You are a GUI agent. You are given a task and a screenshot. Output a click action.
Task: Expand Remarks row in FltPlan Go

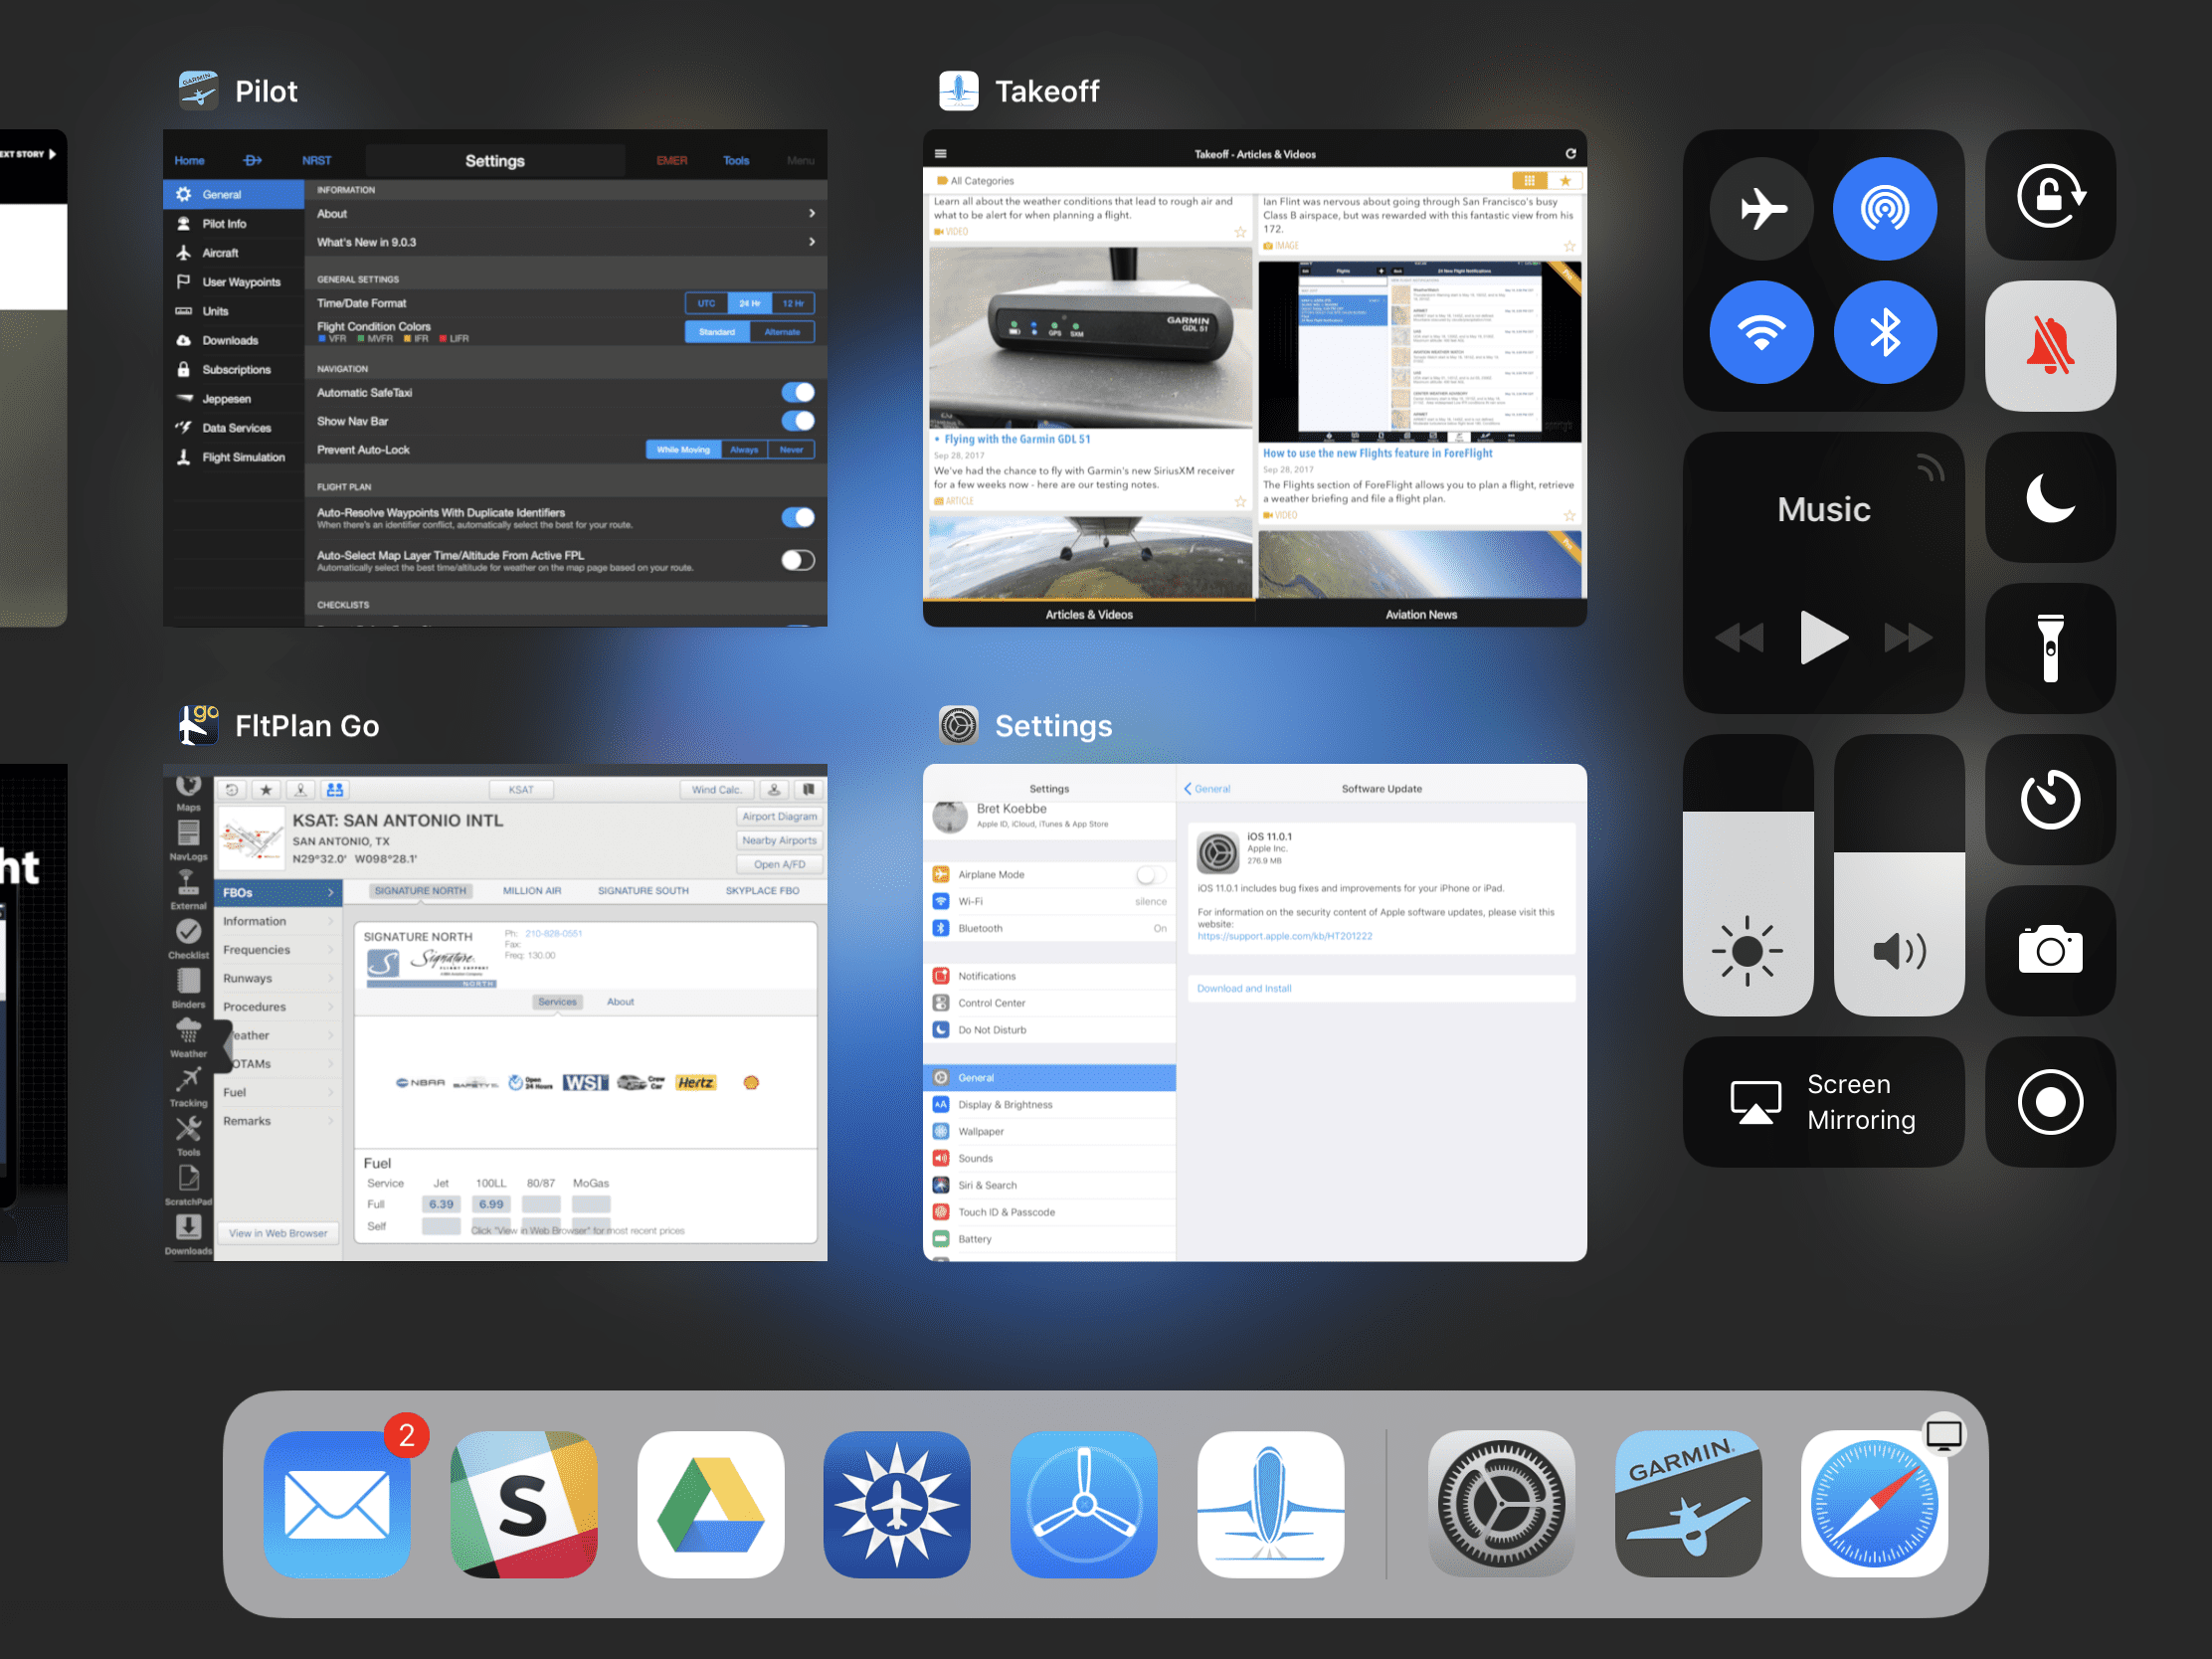tap(278, 1121)
